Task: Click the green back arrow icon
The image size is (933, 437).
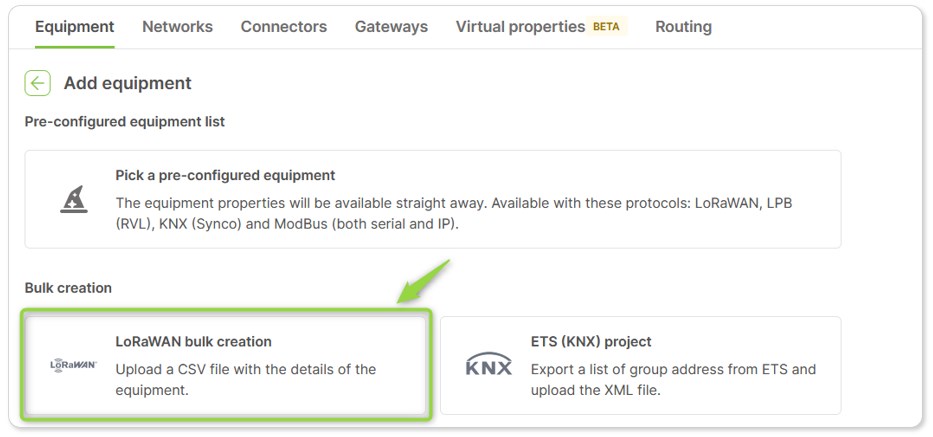Action: (37, 83)
